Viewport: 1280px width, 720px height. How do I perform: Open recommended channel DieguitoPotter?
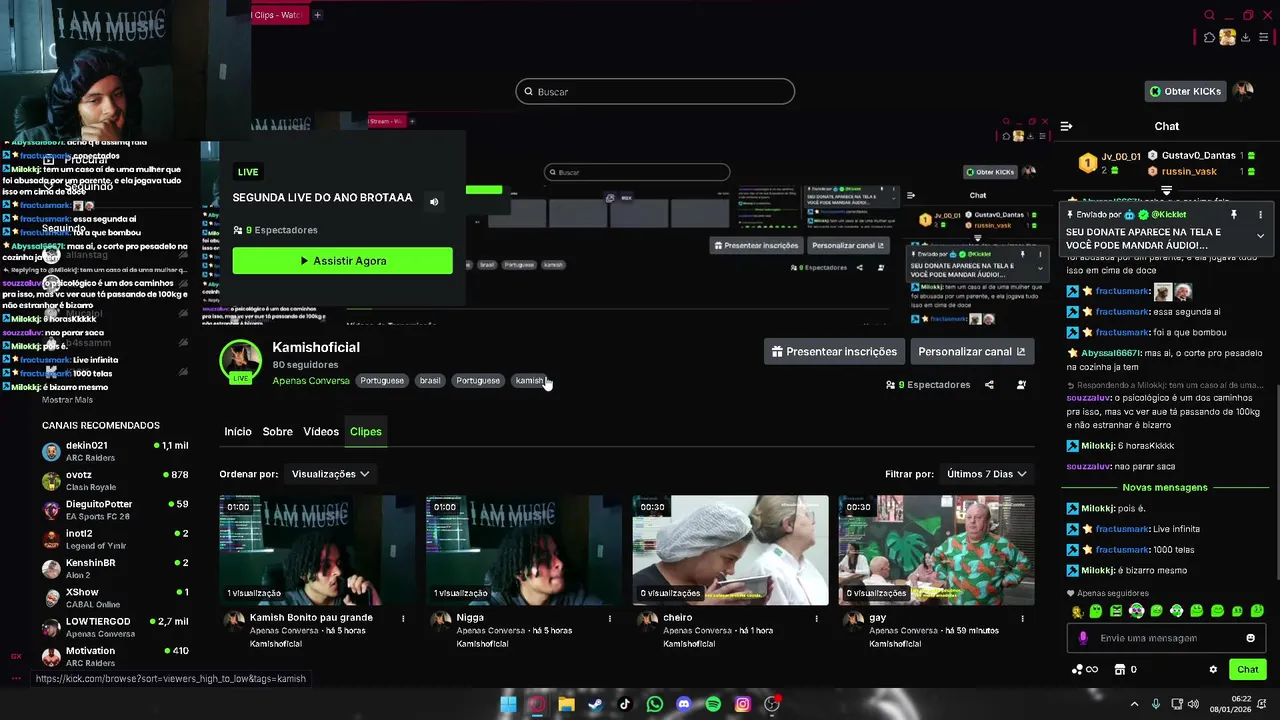pos(115,510)
